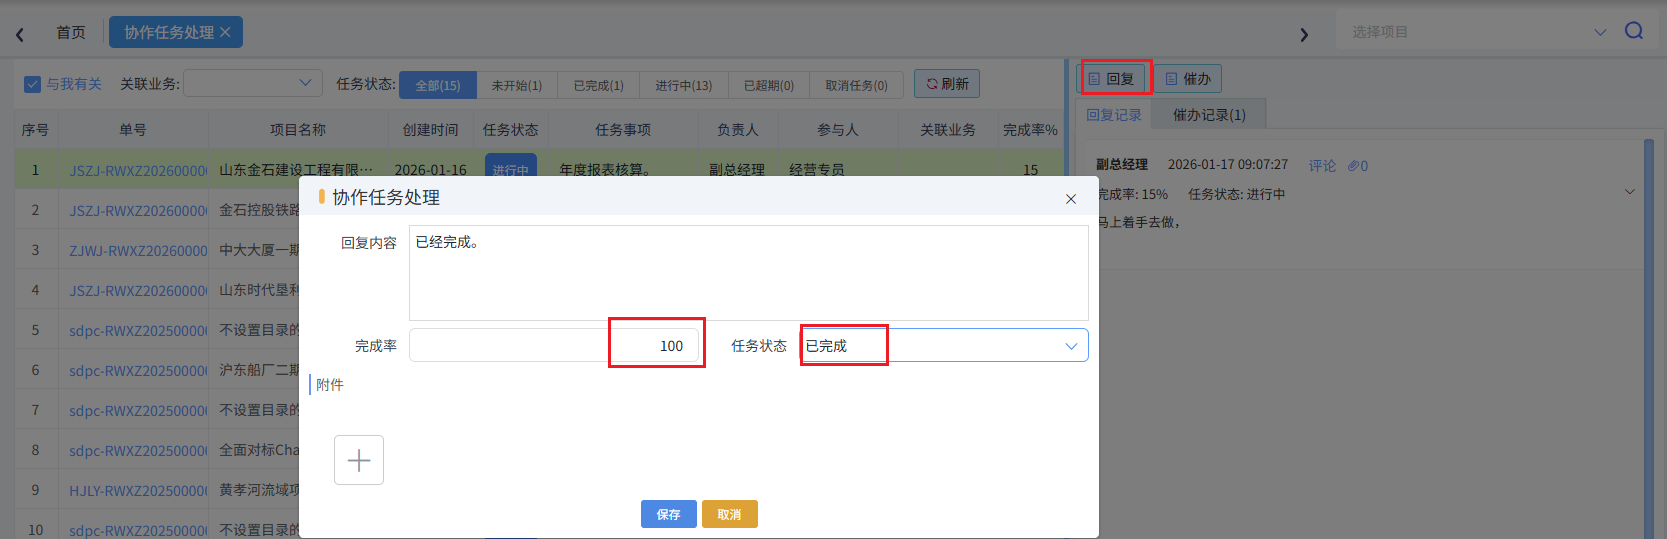
Task: Click the plus icon to add attachment
Action: coord(358,460)
